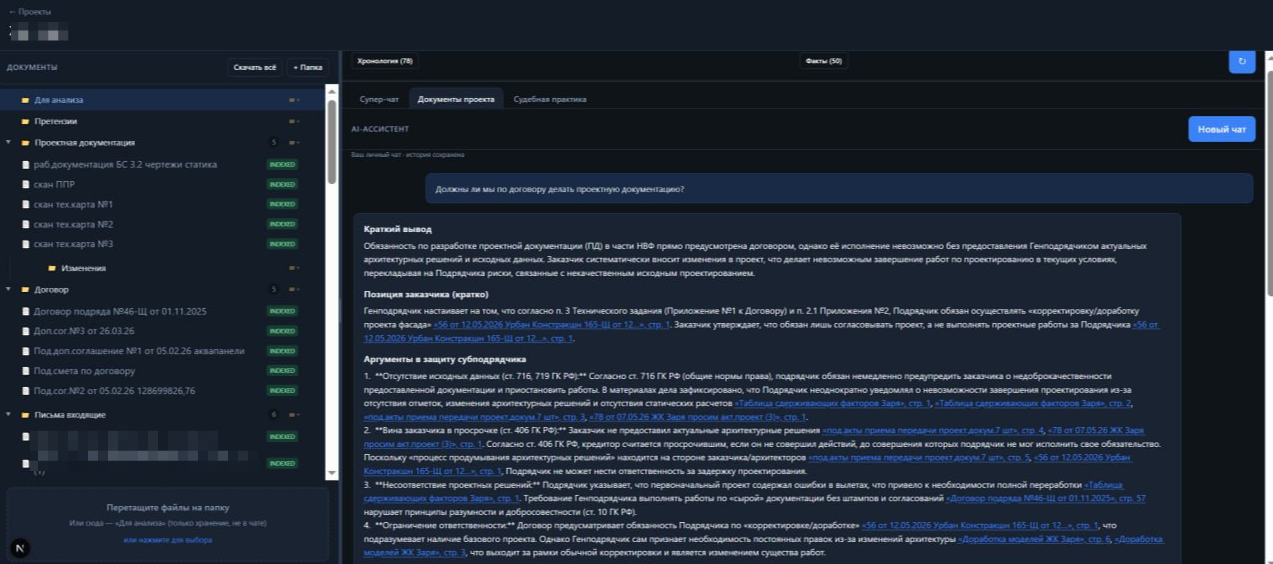
Task: Click the folder icon beside Договор
Action: [x=25, y=289]
